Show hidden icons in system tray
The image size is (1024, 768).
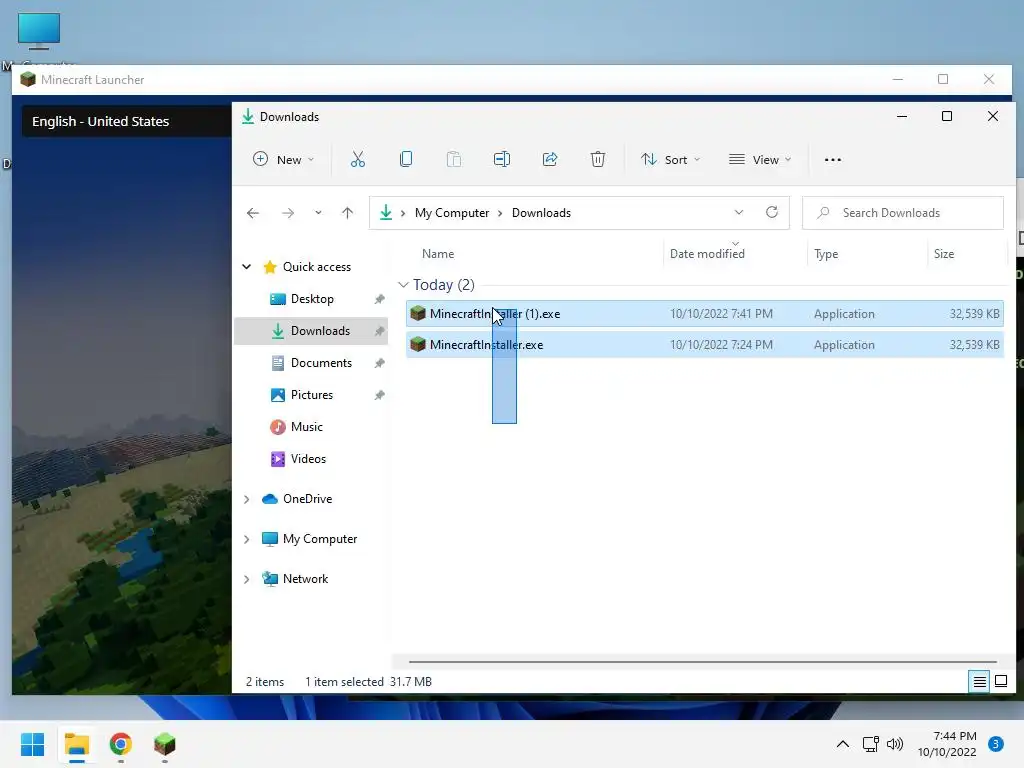[x=843, y=744]
